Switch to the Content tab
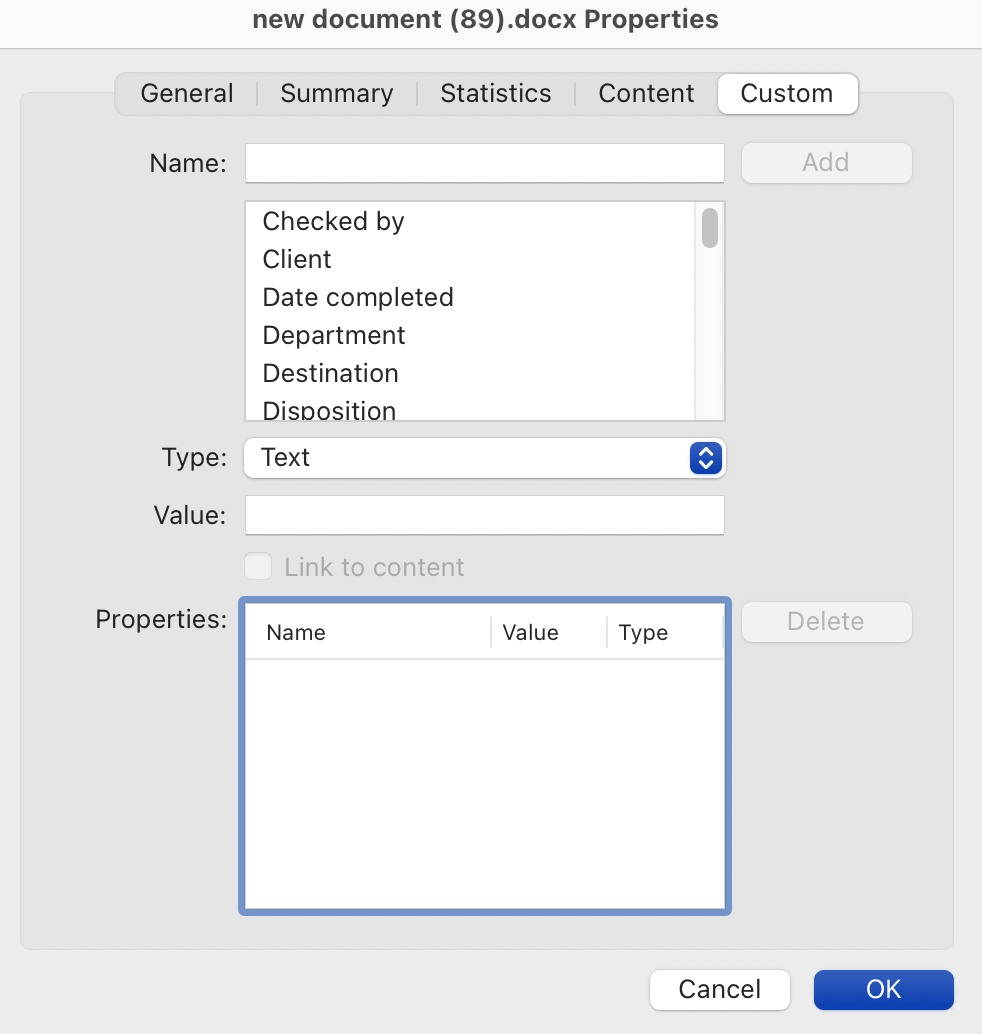The image size is (982, 1034). coord(646,94)
